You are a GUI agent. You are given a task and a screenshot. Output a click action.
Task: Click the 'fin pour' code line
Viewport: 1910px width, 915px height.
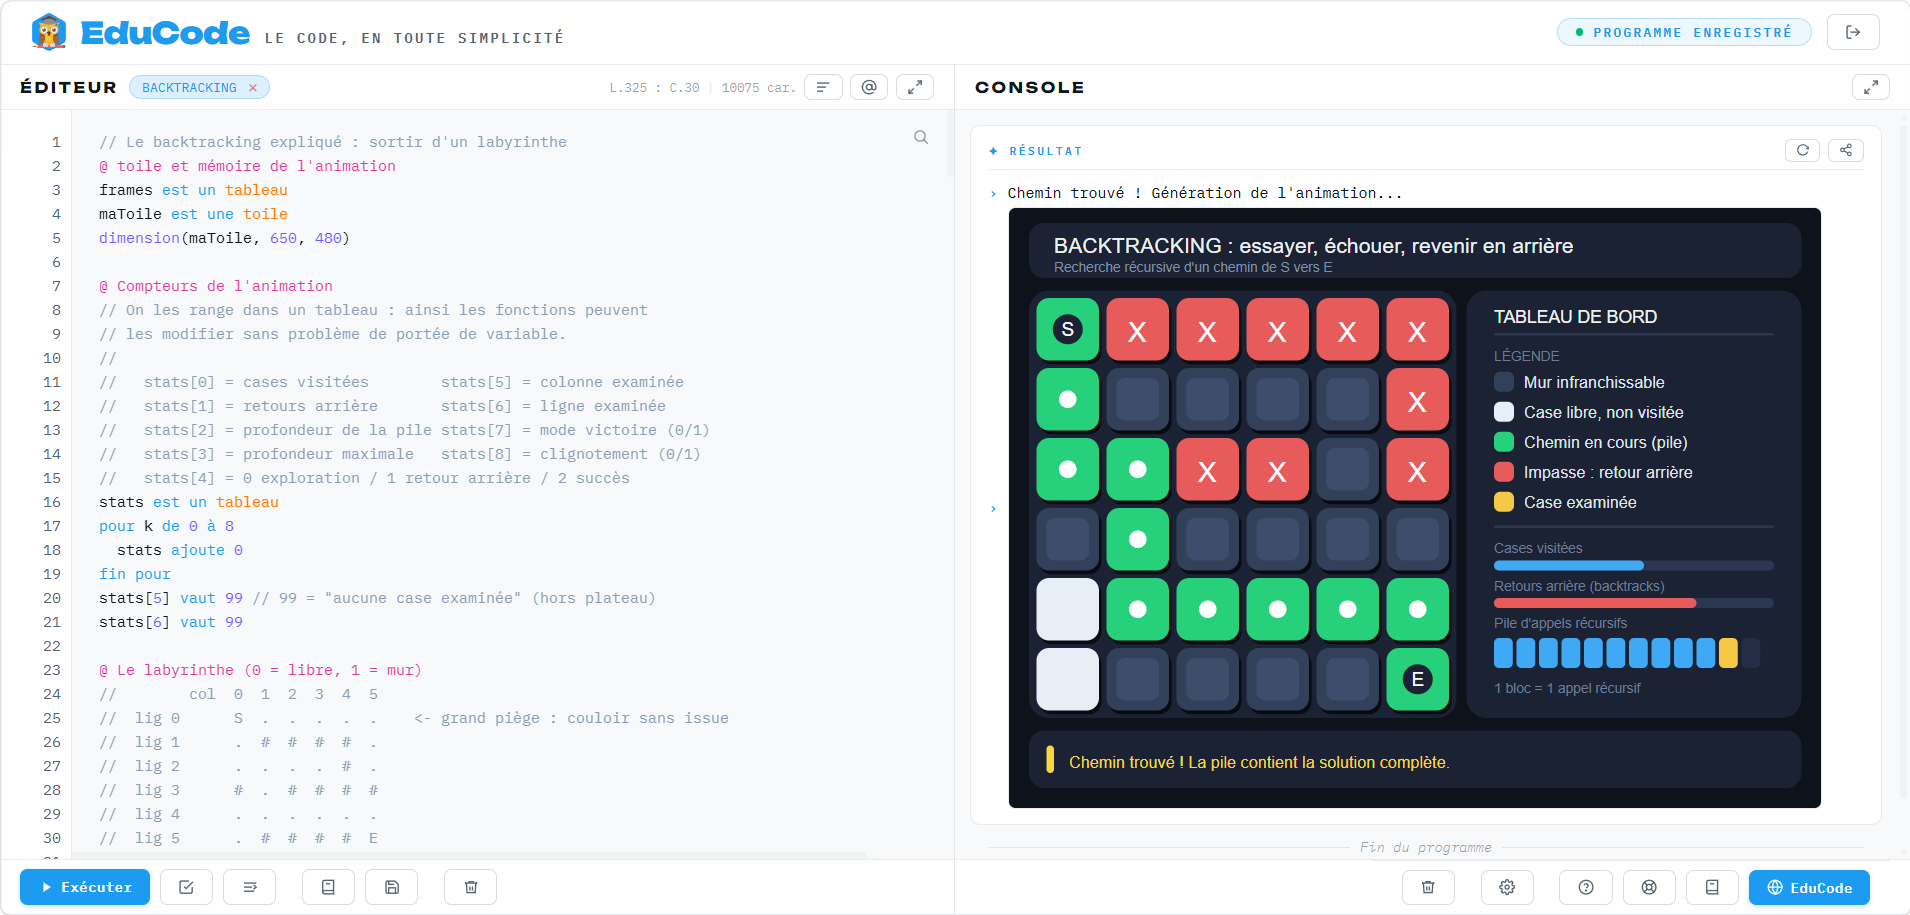tap(135, 574)
